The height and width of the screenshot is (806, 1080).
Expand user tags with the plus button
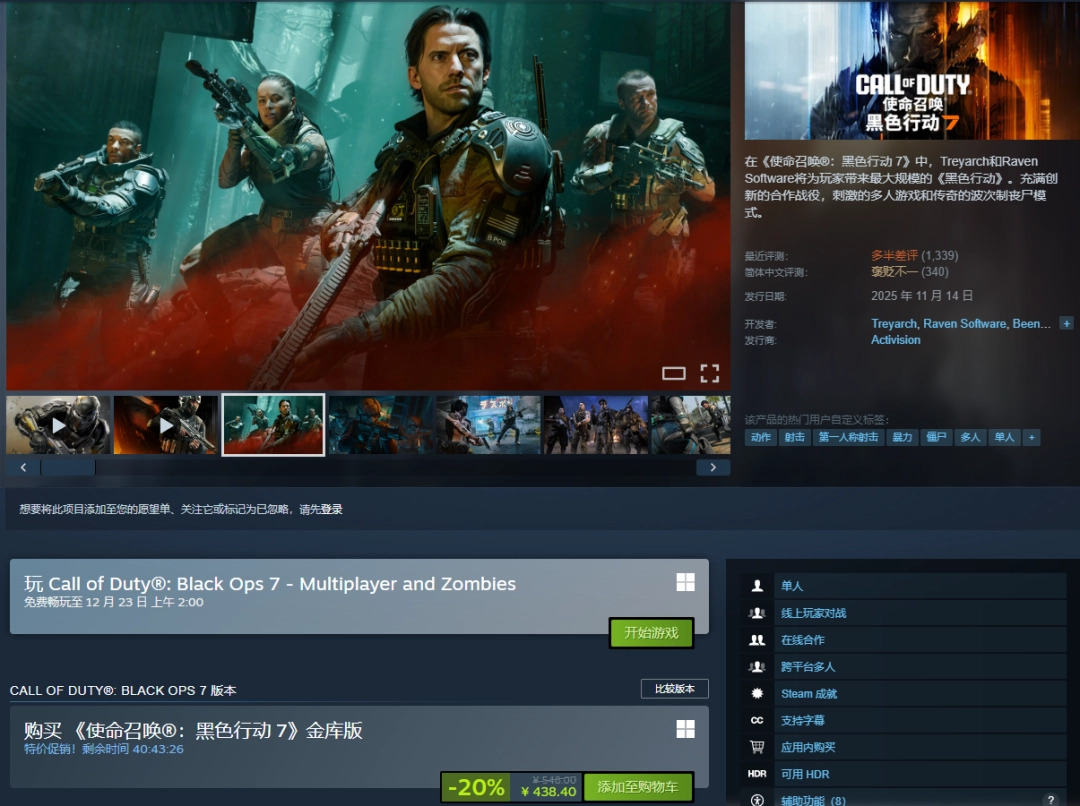(x=1031, y=437)
